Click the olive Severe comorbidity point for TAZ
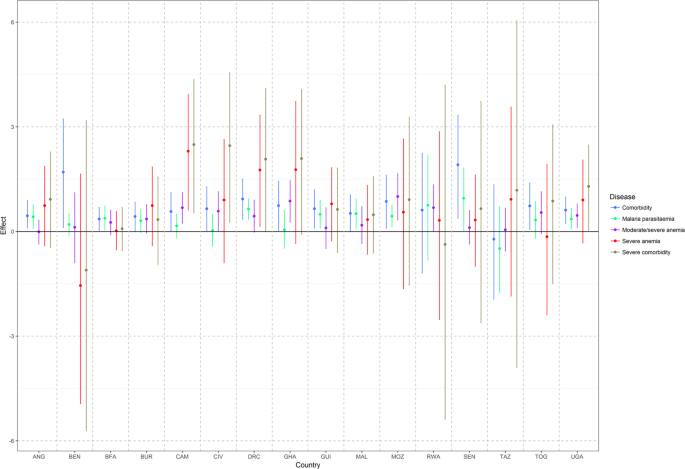The image size is (685, 469). 517,190
